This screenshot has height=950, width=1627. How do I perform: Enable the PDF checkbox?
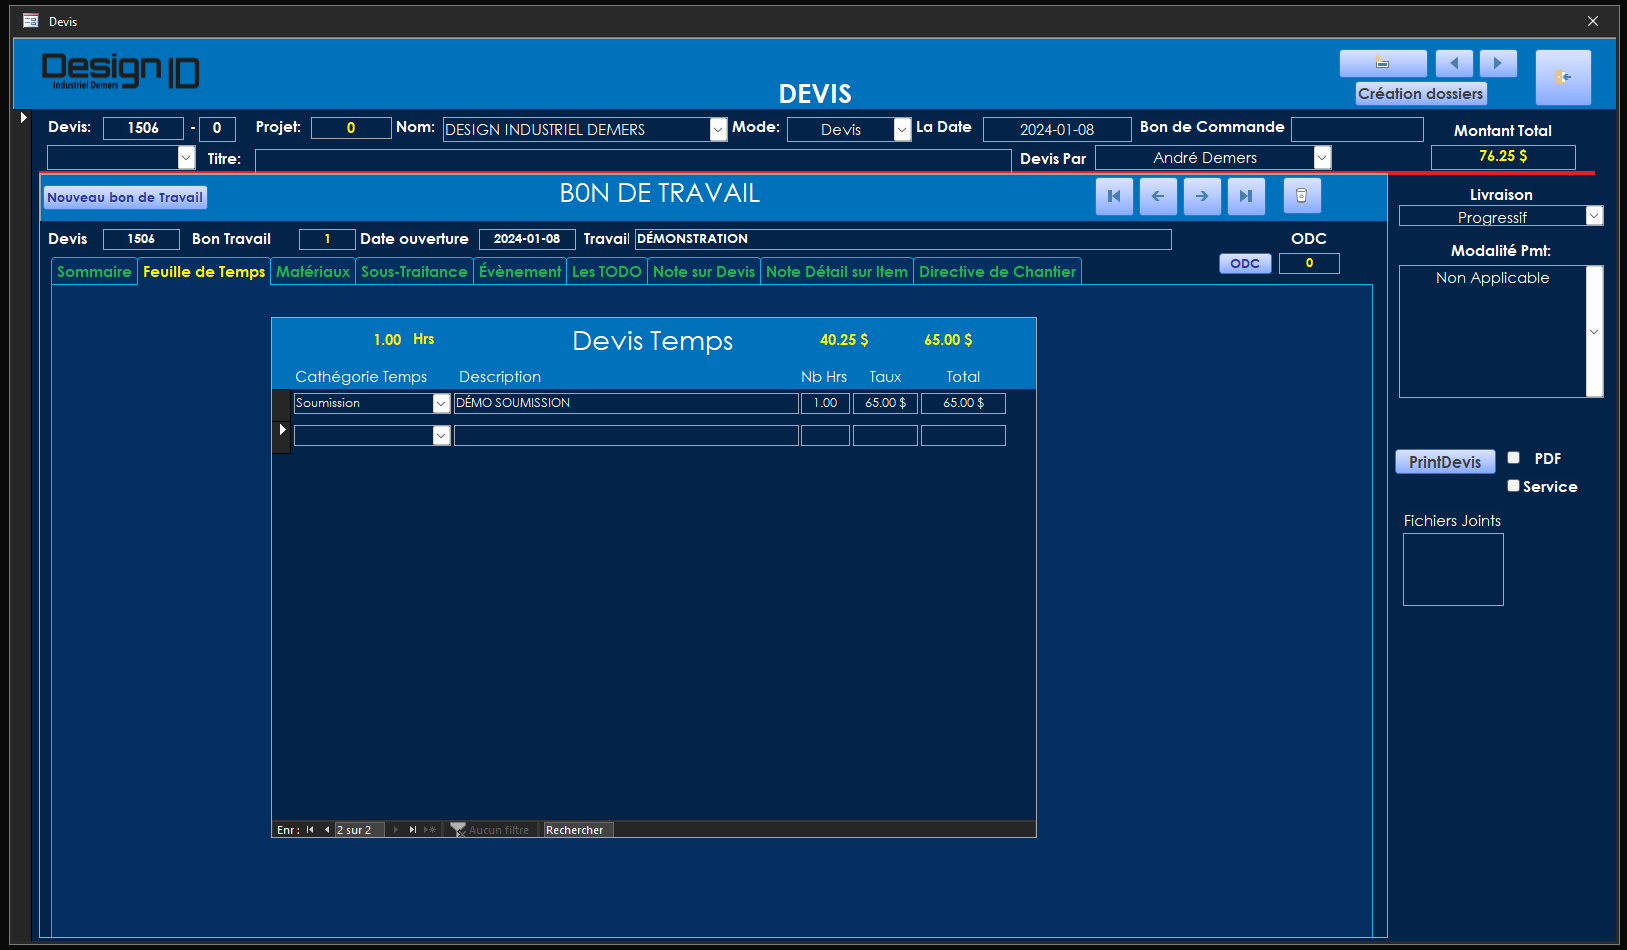pos(1513,458)
